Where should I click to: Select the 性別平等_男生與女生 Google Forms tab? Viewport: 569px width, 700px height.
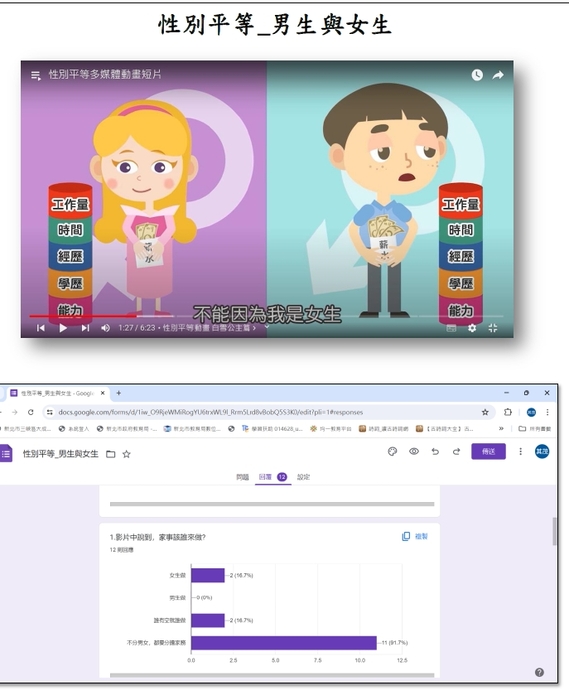57,393
